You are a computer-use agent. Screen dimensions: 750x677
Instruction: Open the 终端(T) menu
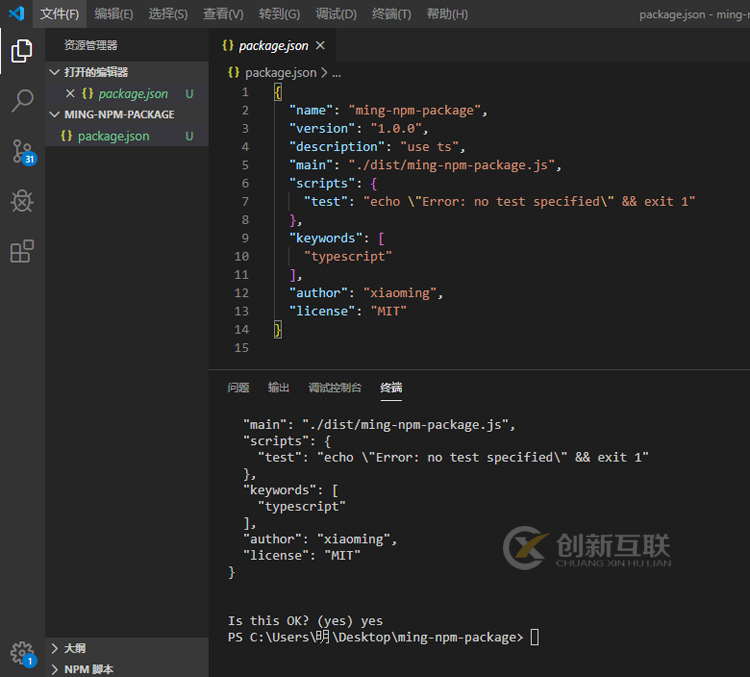pyautogui.click(x=391, y=14)
